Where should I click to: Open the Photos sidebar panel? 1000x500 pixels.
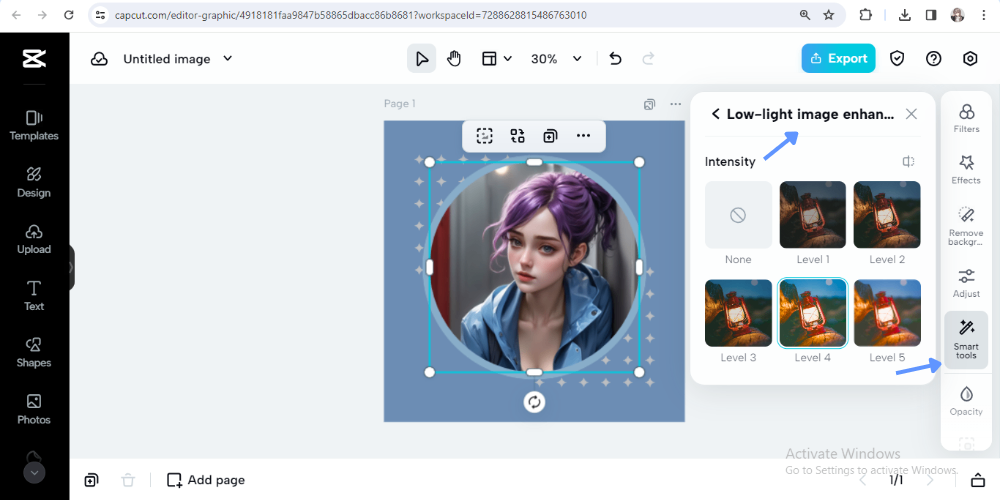point(34,409)
